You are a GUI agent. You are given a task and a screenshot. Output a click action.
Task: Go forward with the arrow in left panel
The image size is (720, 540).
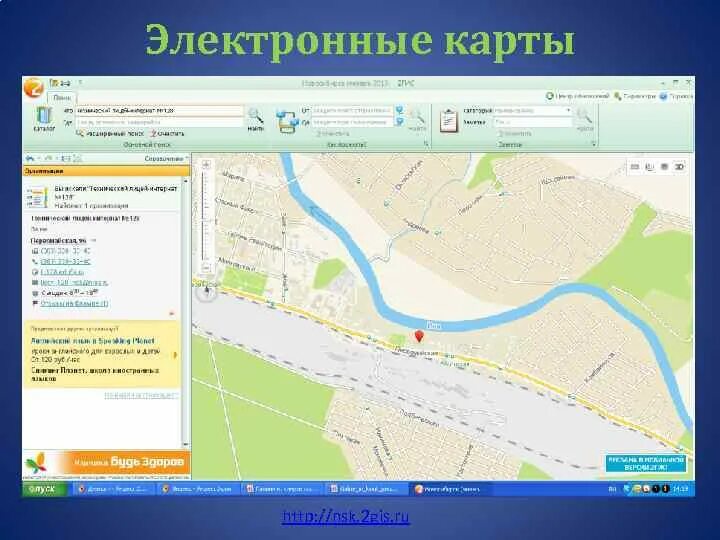[x=48, y=158]
